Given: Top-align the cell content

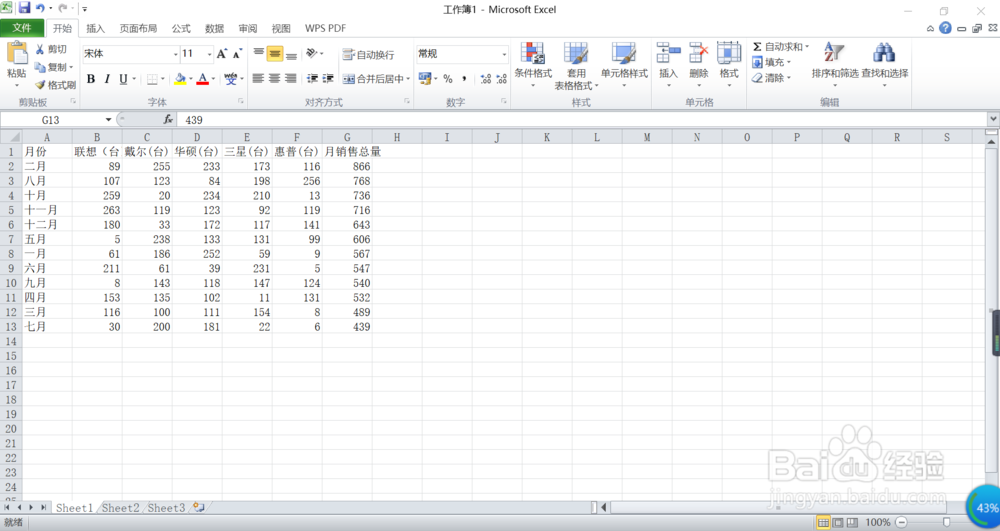Looking at the screenshot, I should (x=258, y=54).
